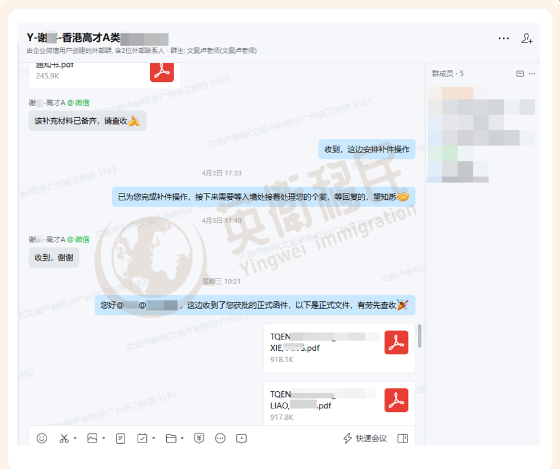
Task: Click the message 该补充材料已备齐，请查收
Action: tap(88, 121)
